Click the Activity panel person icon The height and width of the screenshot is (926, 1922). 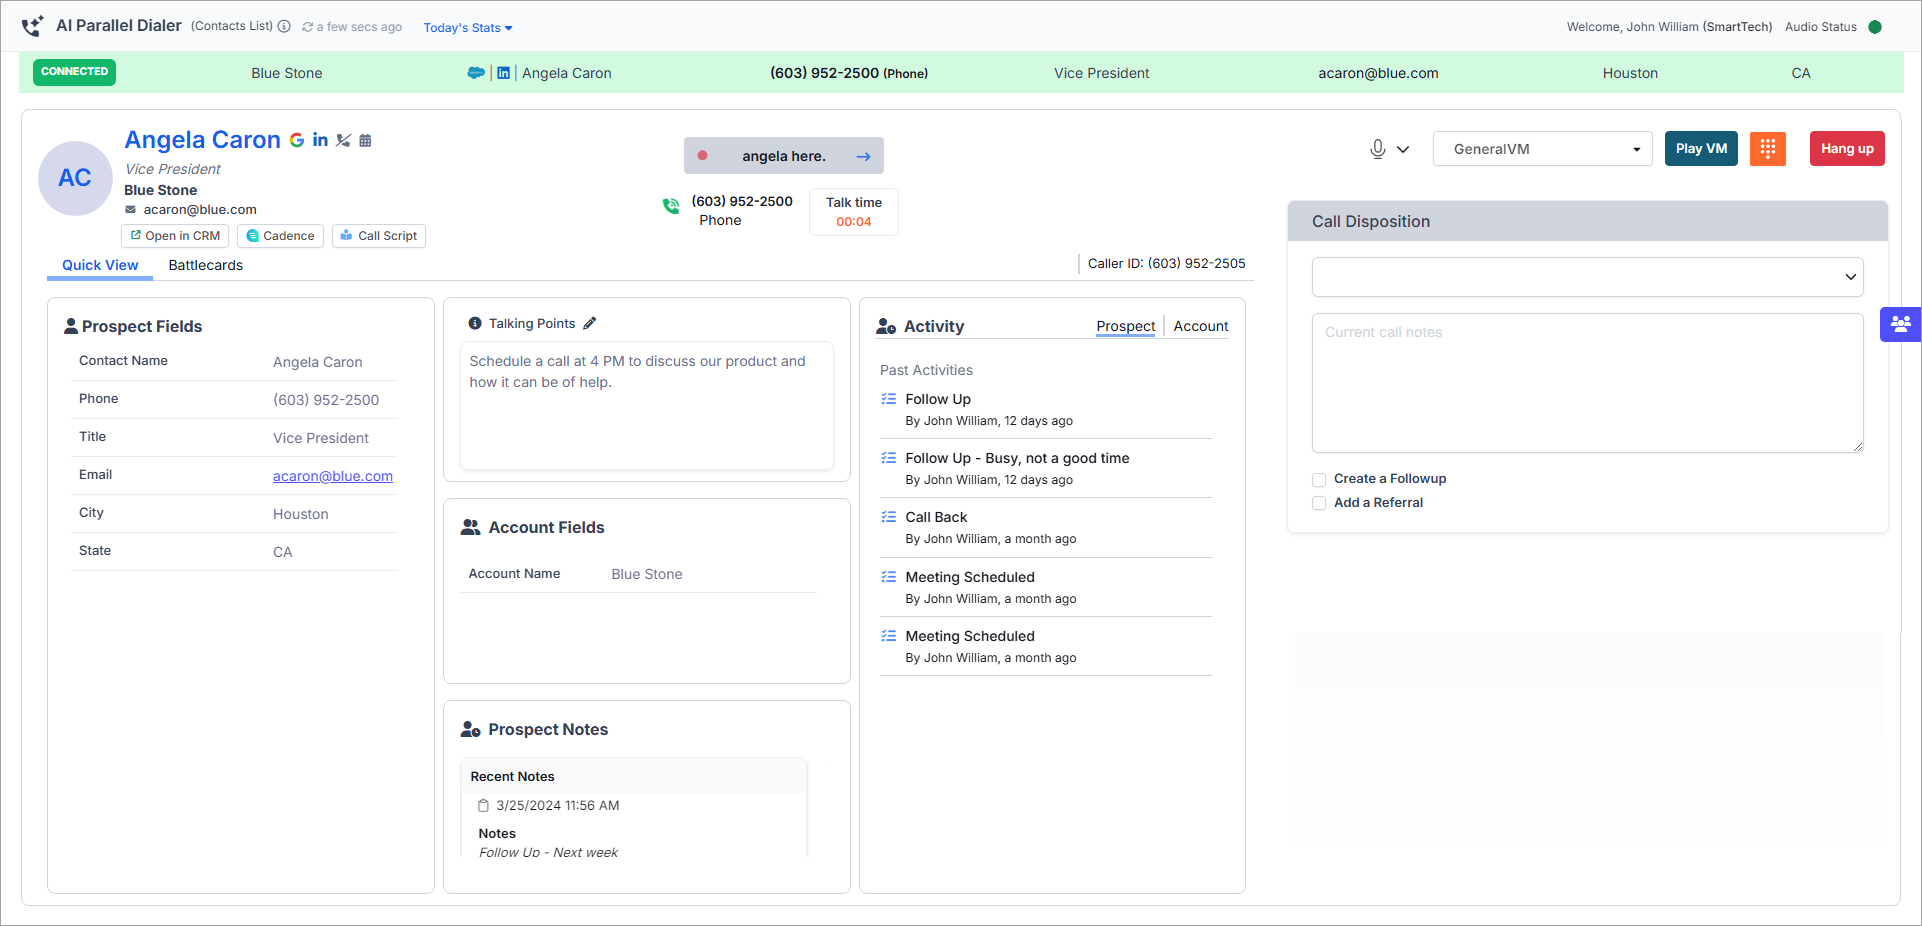click(886, 326)
